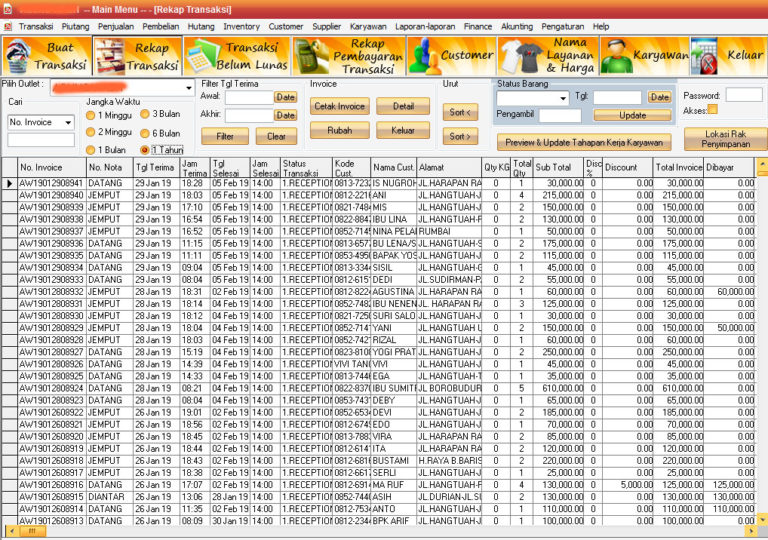This screenshot has width=768, height=540.
Task: Click the Sort > button
Action: pos(460,136)
